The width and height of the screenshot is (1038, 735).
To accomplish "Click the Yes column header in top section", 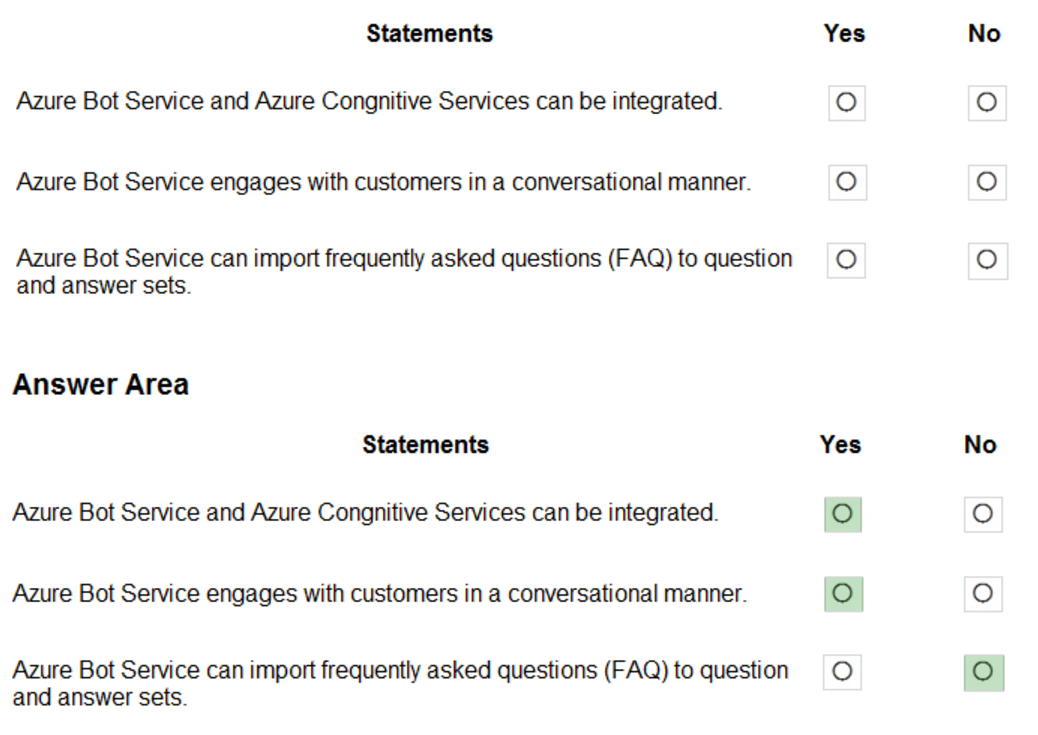I will [843, 33].
